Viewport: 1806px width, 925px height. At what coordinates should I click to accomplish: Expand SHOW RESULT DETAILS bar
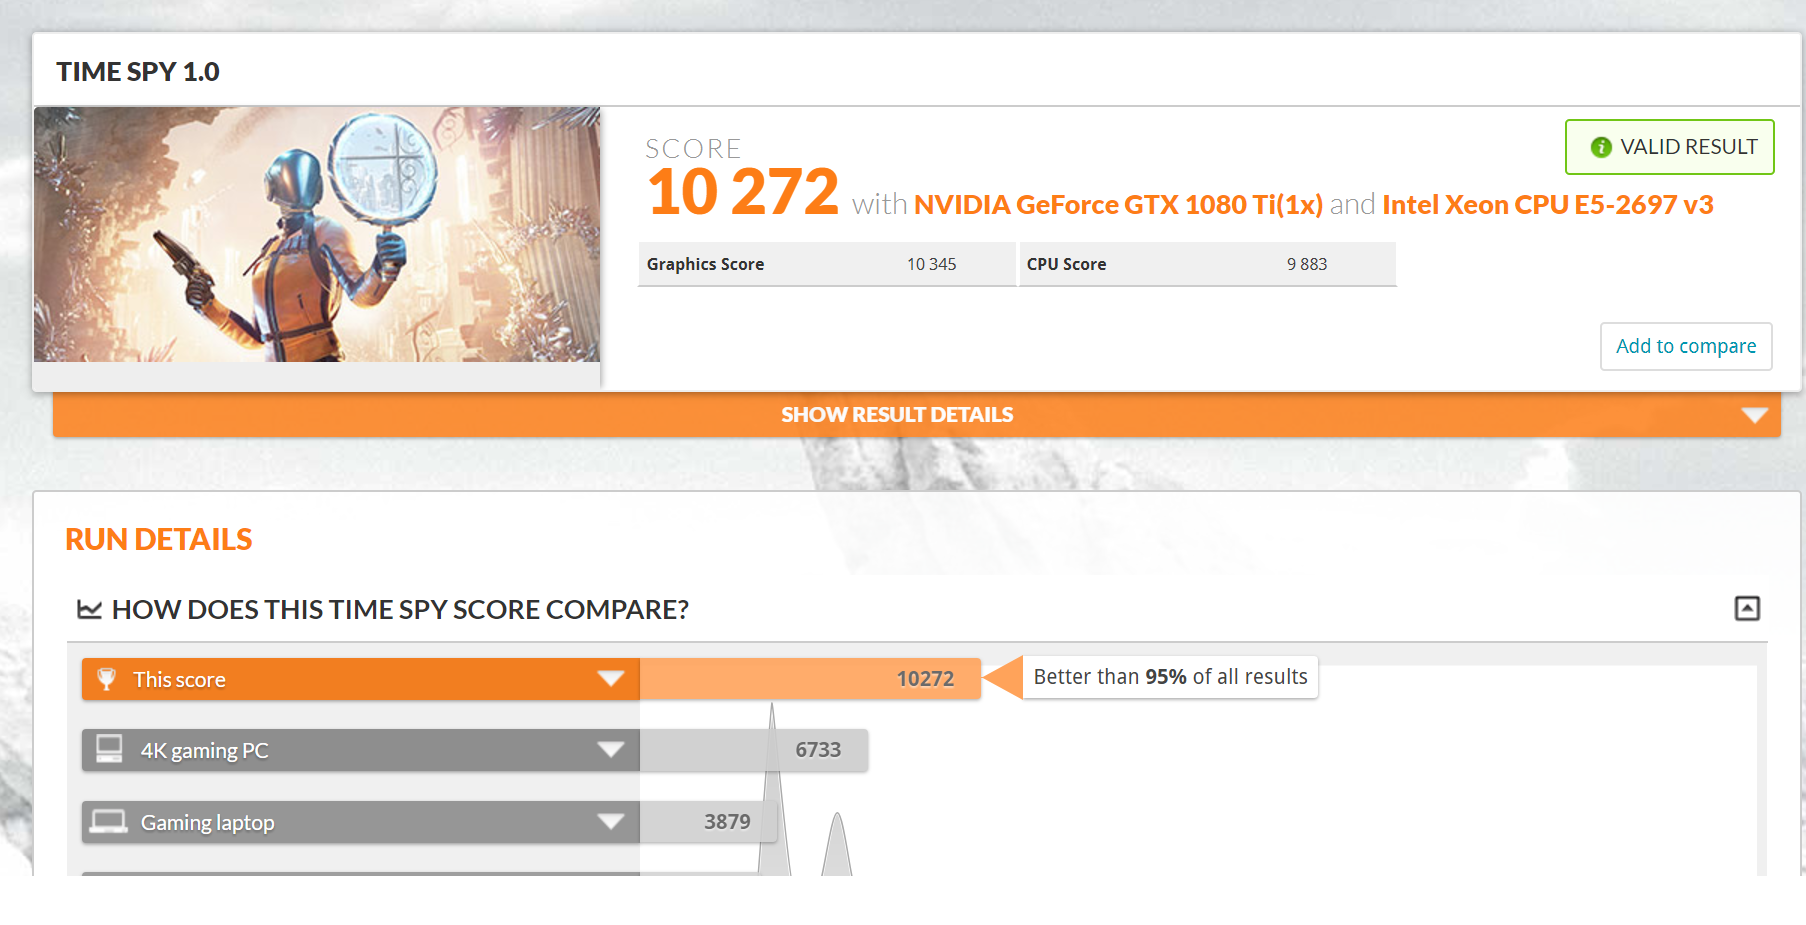point(917,414)
